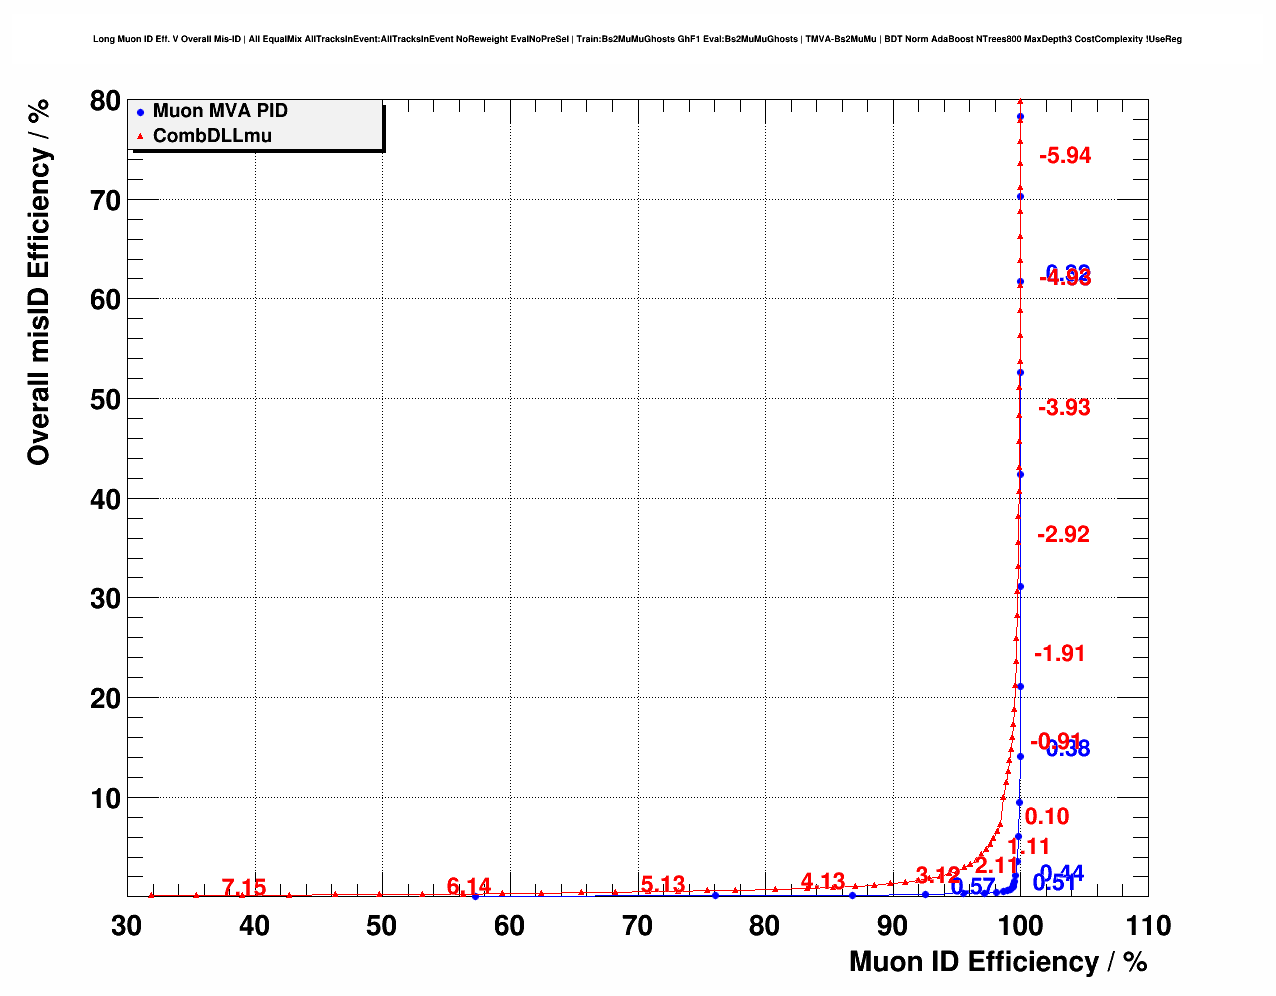This screenshot has height=996, width=1276.
Task: Click the y-axis tick label '60'
Action: 104,300
